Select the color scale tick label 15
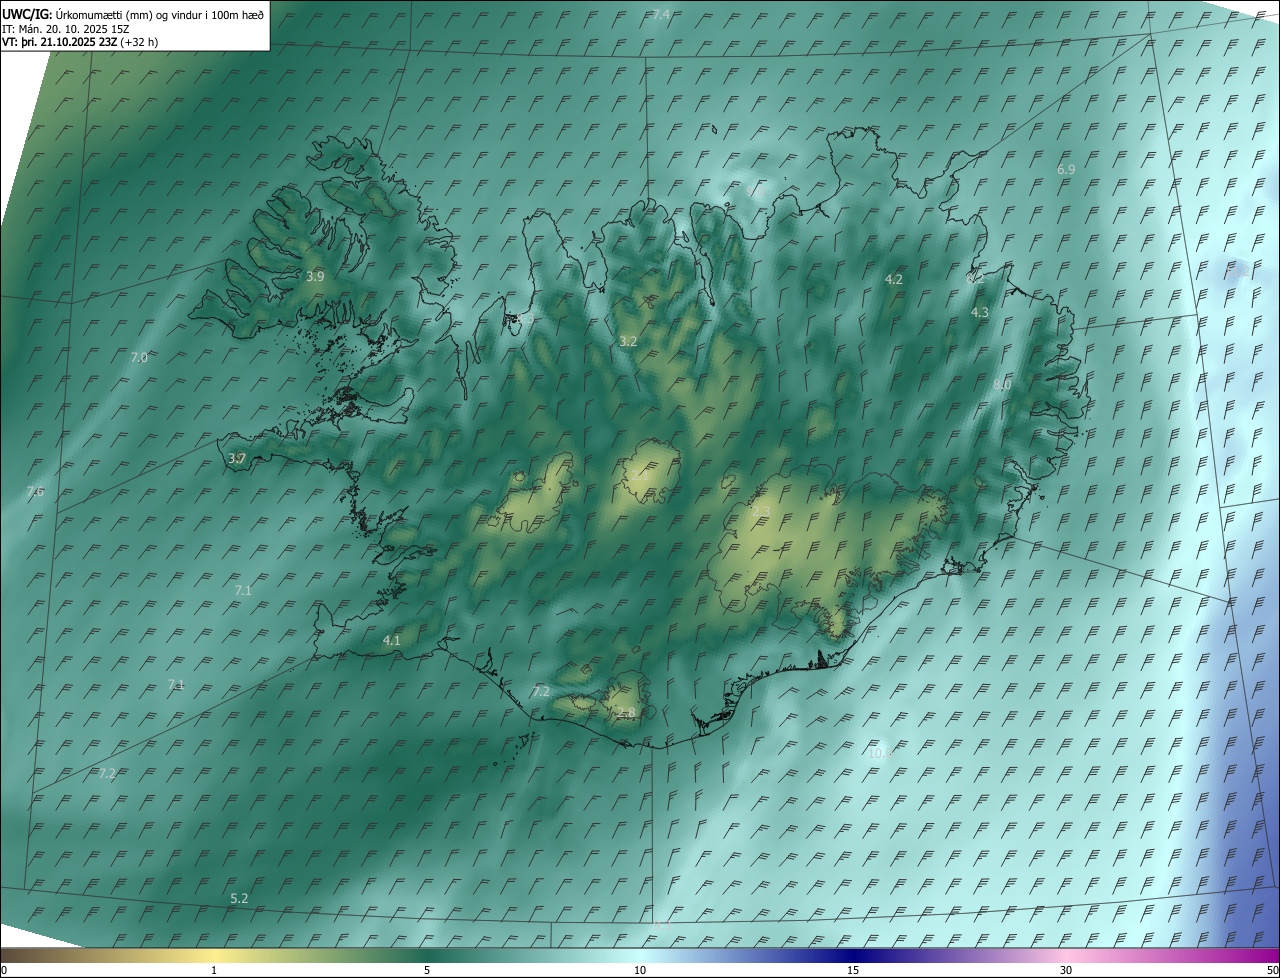The height and width of the screenshot is (978, 1280). [x=853, y=970]
